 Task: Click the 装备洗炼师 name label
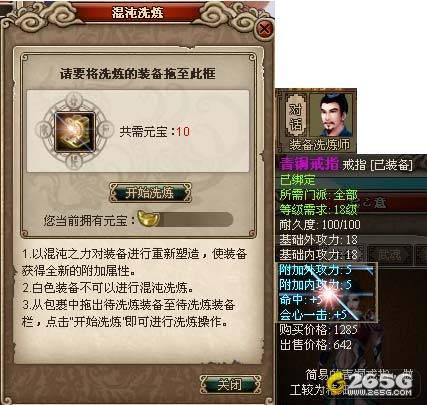(319, 145)
